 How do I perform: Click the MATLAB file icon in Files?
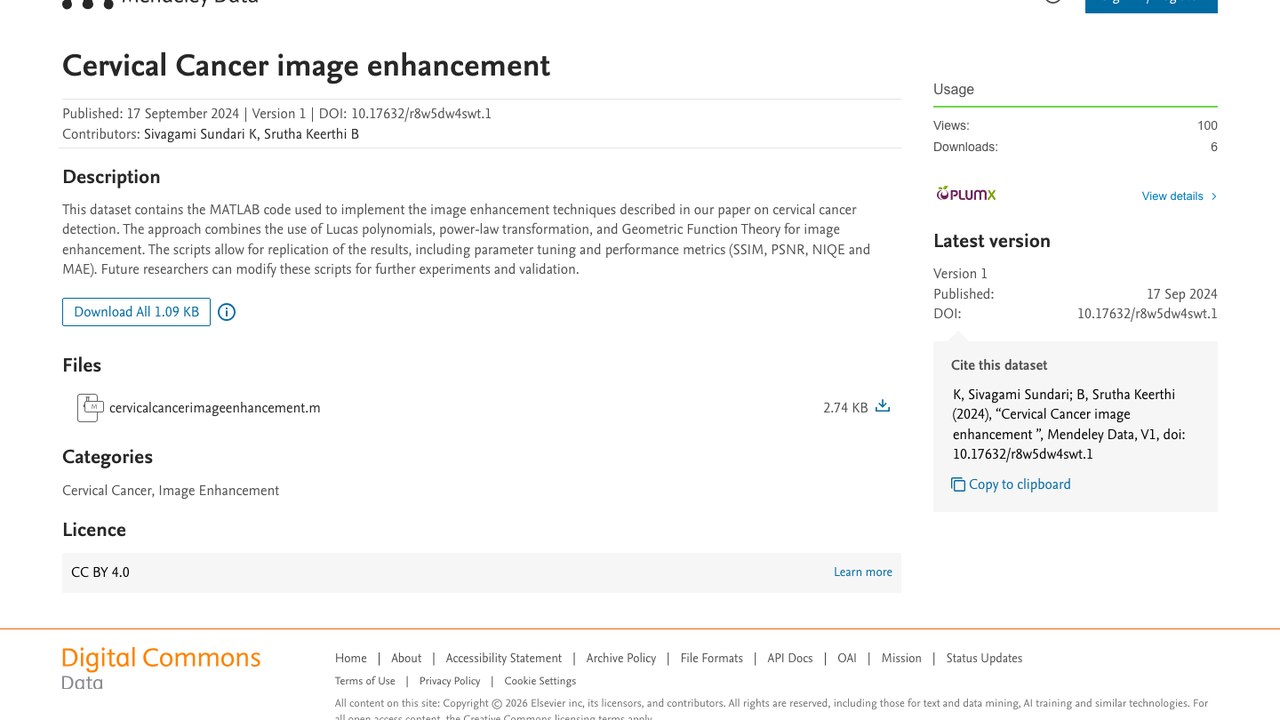tap(89, 408)
